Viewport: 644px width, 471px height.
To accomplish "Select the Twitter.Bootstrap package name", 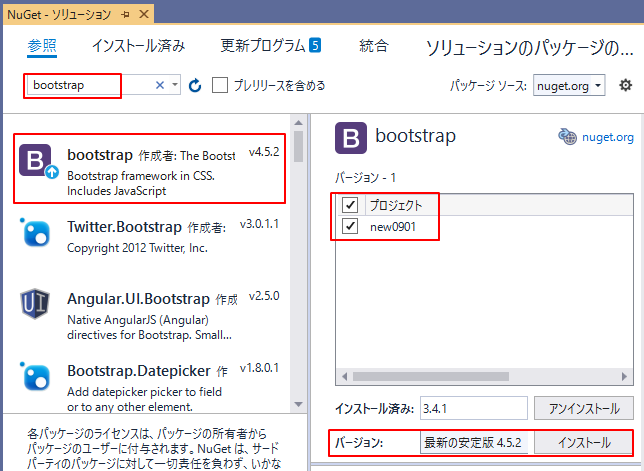I will click(x=124, y=227).
